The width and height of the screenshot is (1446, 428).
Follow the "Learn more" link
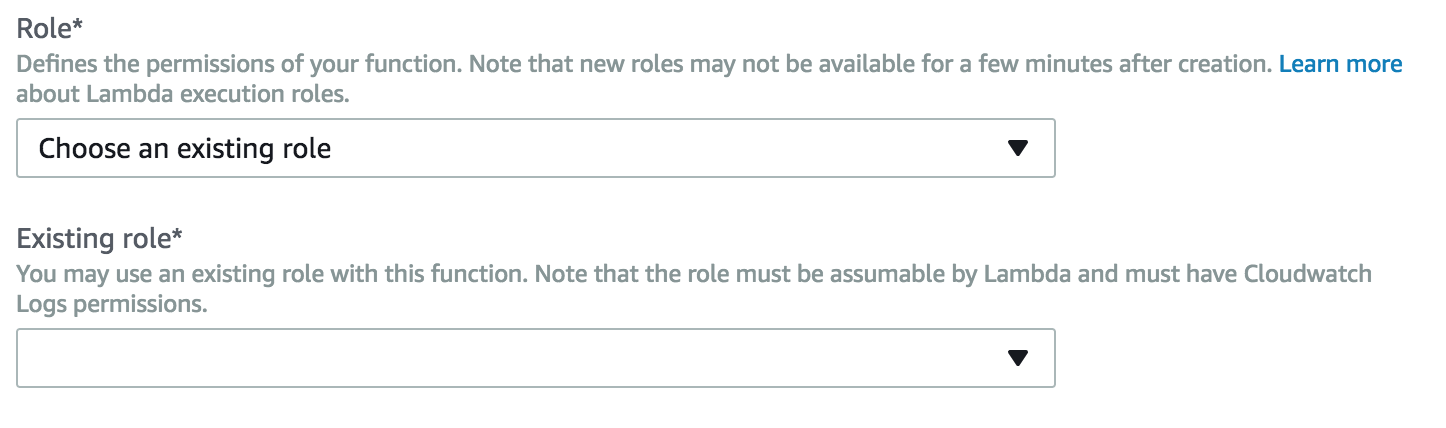tap(1340, 65)
